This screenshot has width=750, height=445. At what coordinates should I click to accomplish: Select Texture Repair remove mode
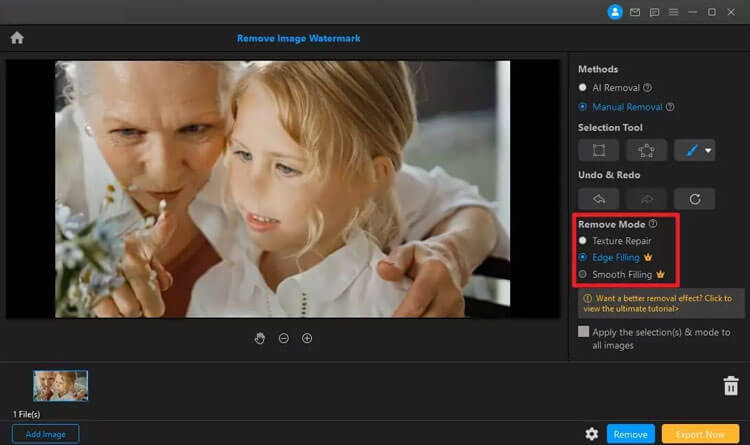pyautogui.click(x=582, y=241)
